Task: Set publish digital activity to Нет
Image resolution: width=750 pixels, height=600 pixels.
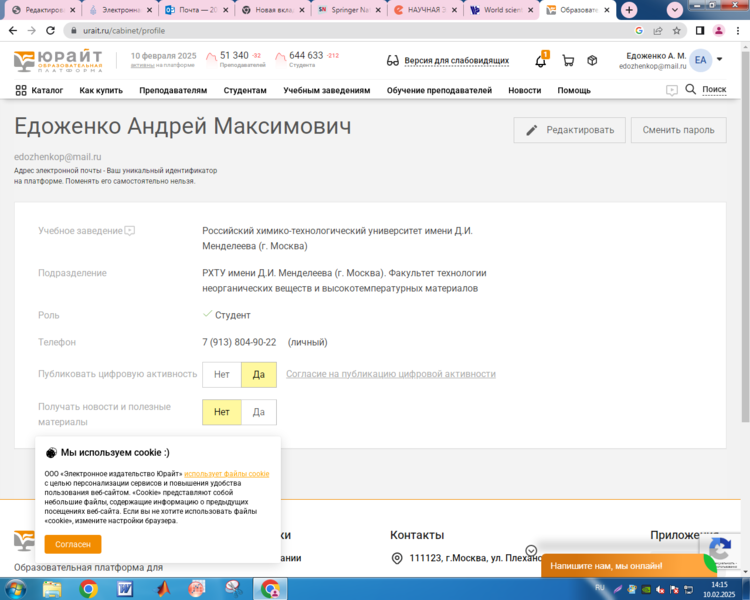Action: point(221,374)
